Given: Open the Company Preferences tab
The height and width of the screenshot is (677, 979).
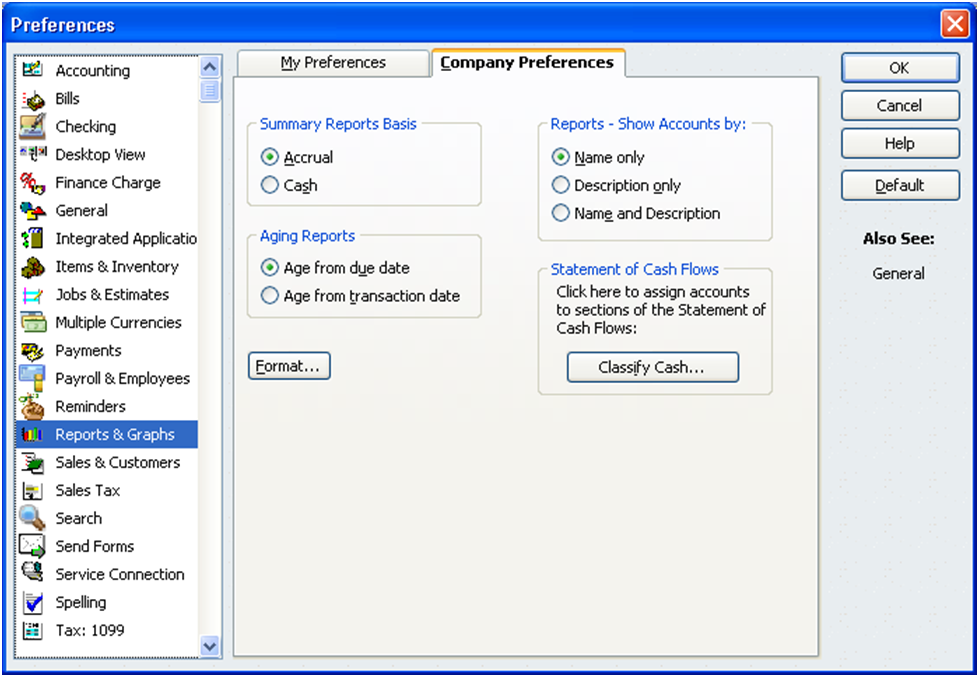Looking at the screenshot, I should point(527,62).
